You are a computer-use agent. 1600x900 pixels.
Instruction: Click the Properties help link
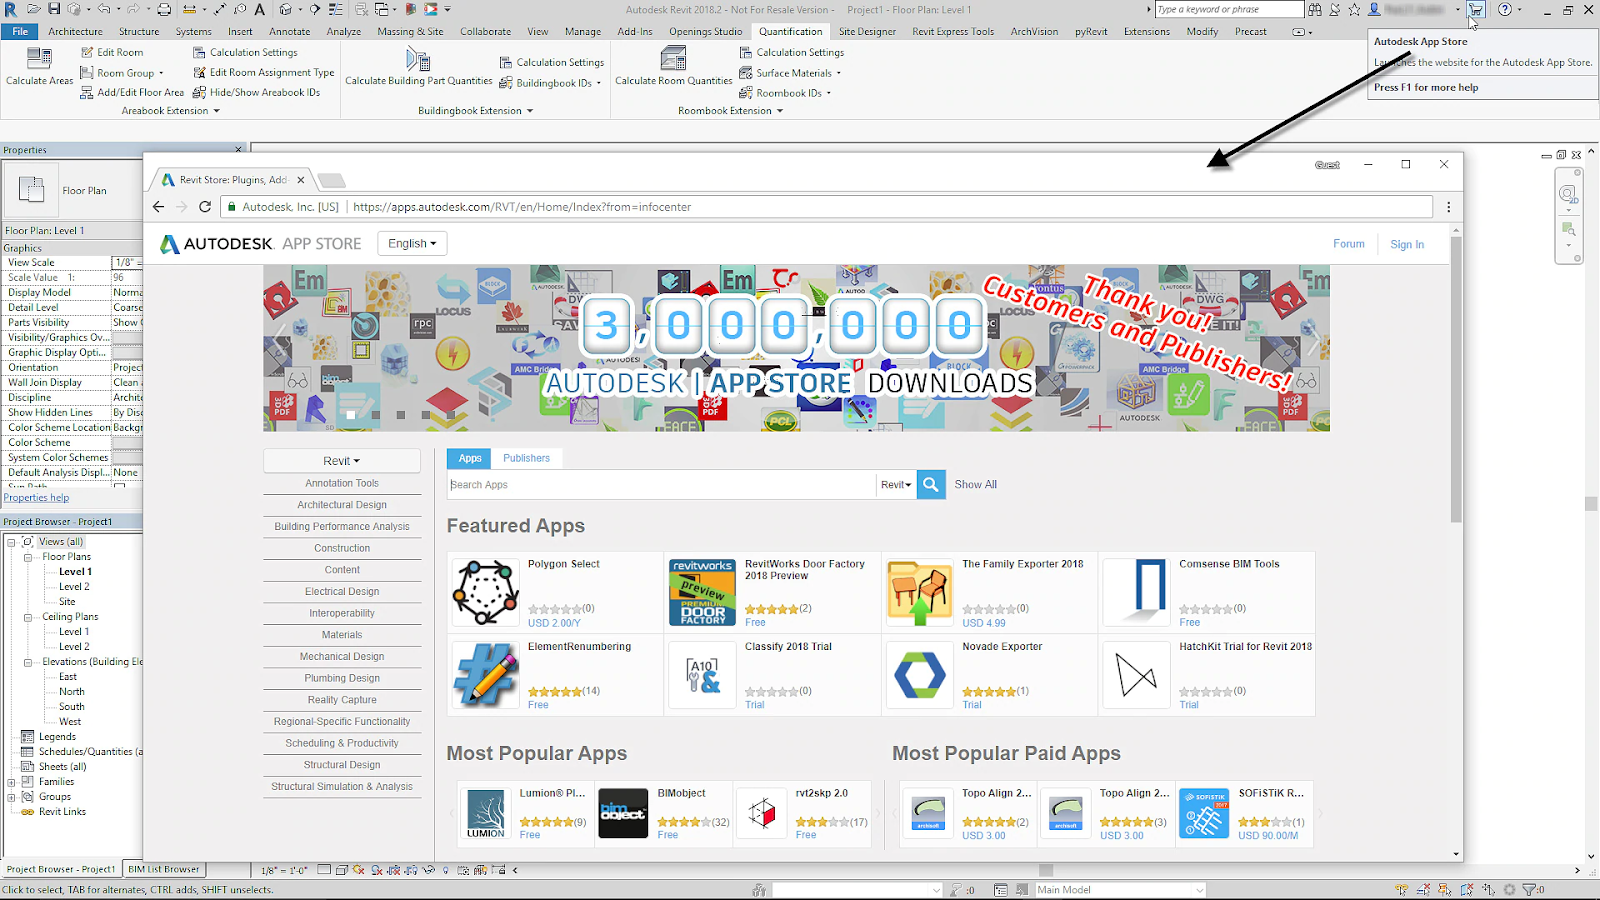click(36, 497)
